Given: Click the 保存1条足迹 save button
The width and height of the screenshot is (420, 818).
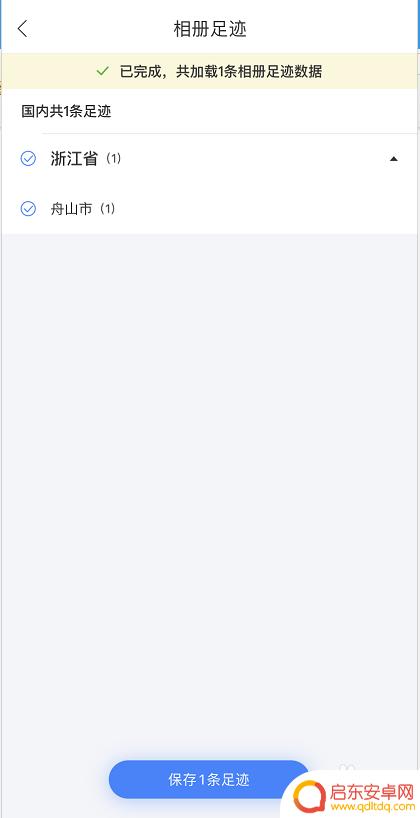Looking at the screenshot, I should [x=209, y=779].
